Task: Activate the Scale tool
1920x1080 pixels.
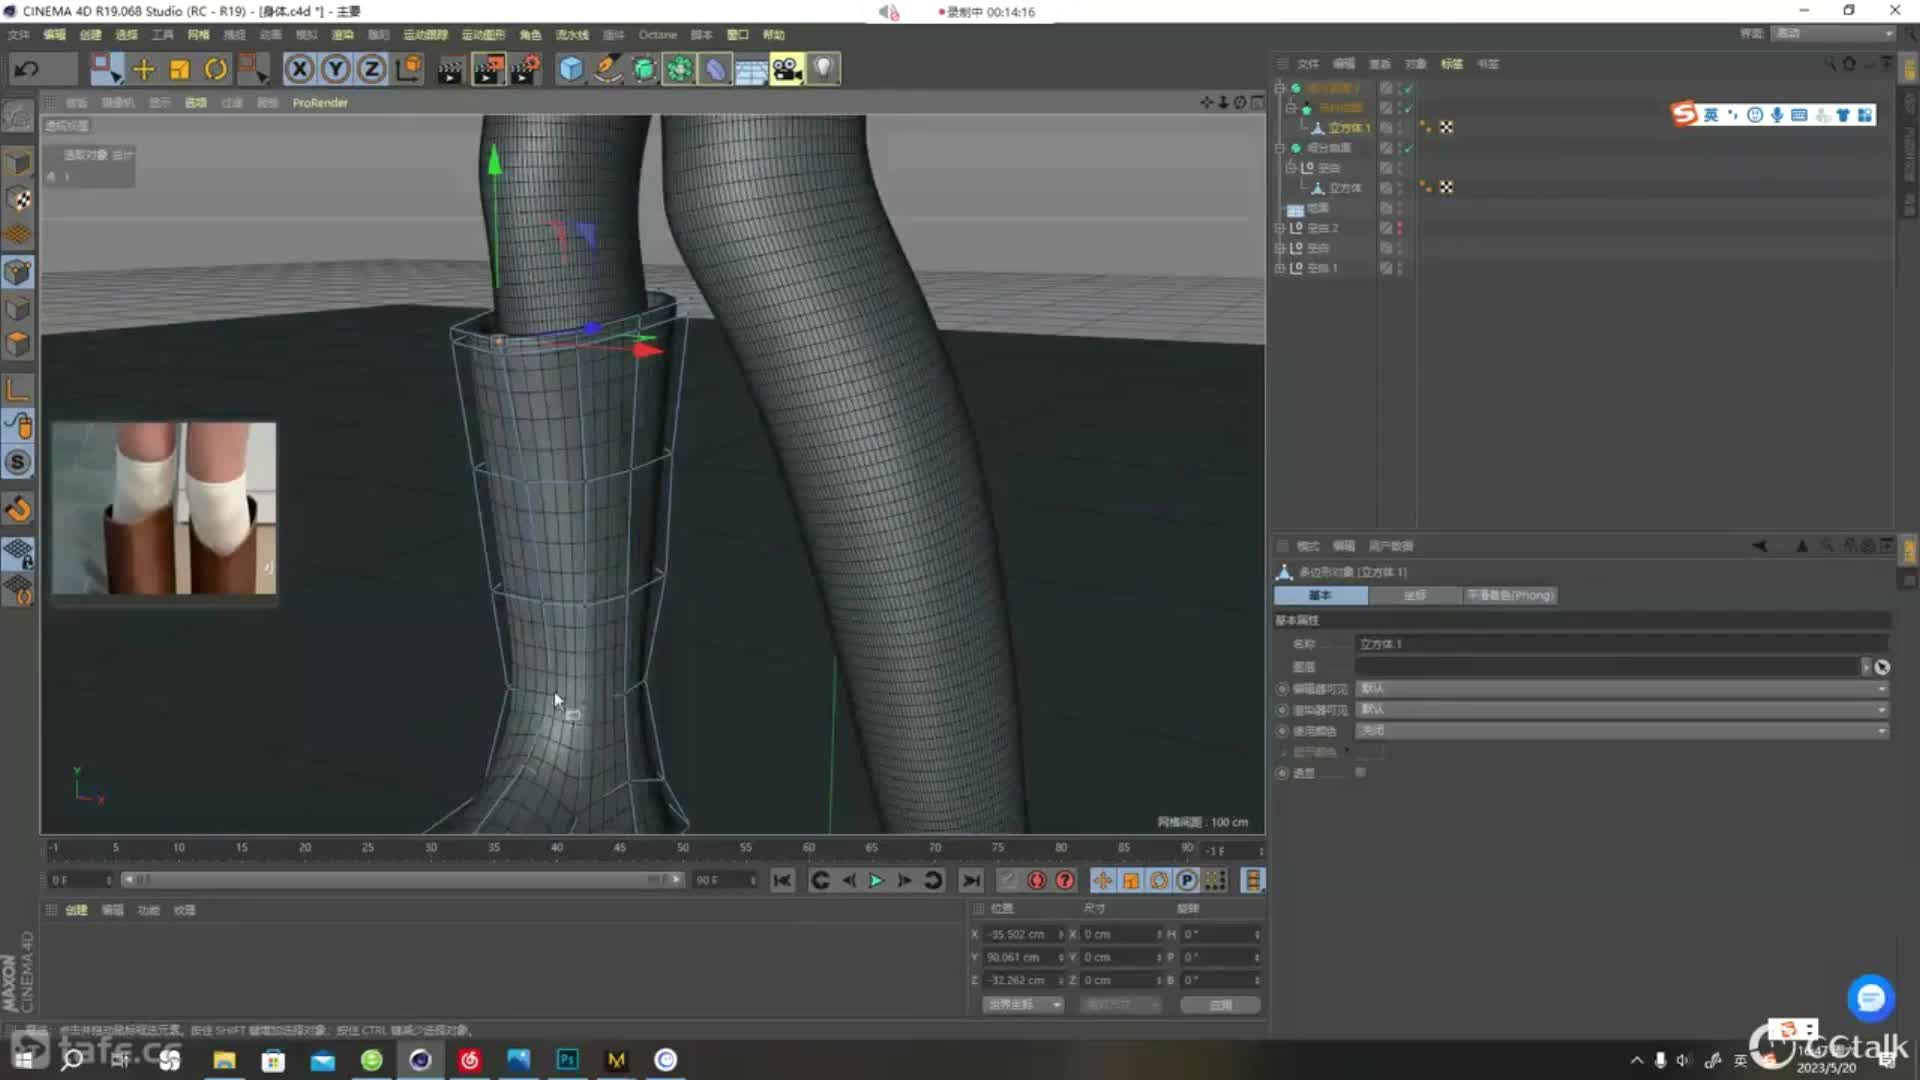Action: coord(180,69)
